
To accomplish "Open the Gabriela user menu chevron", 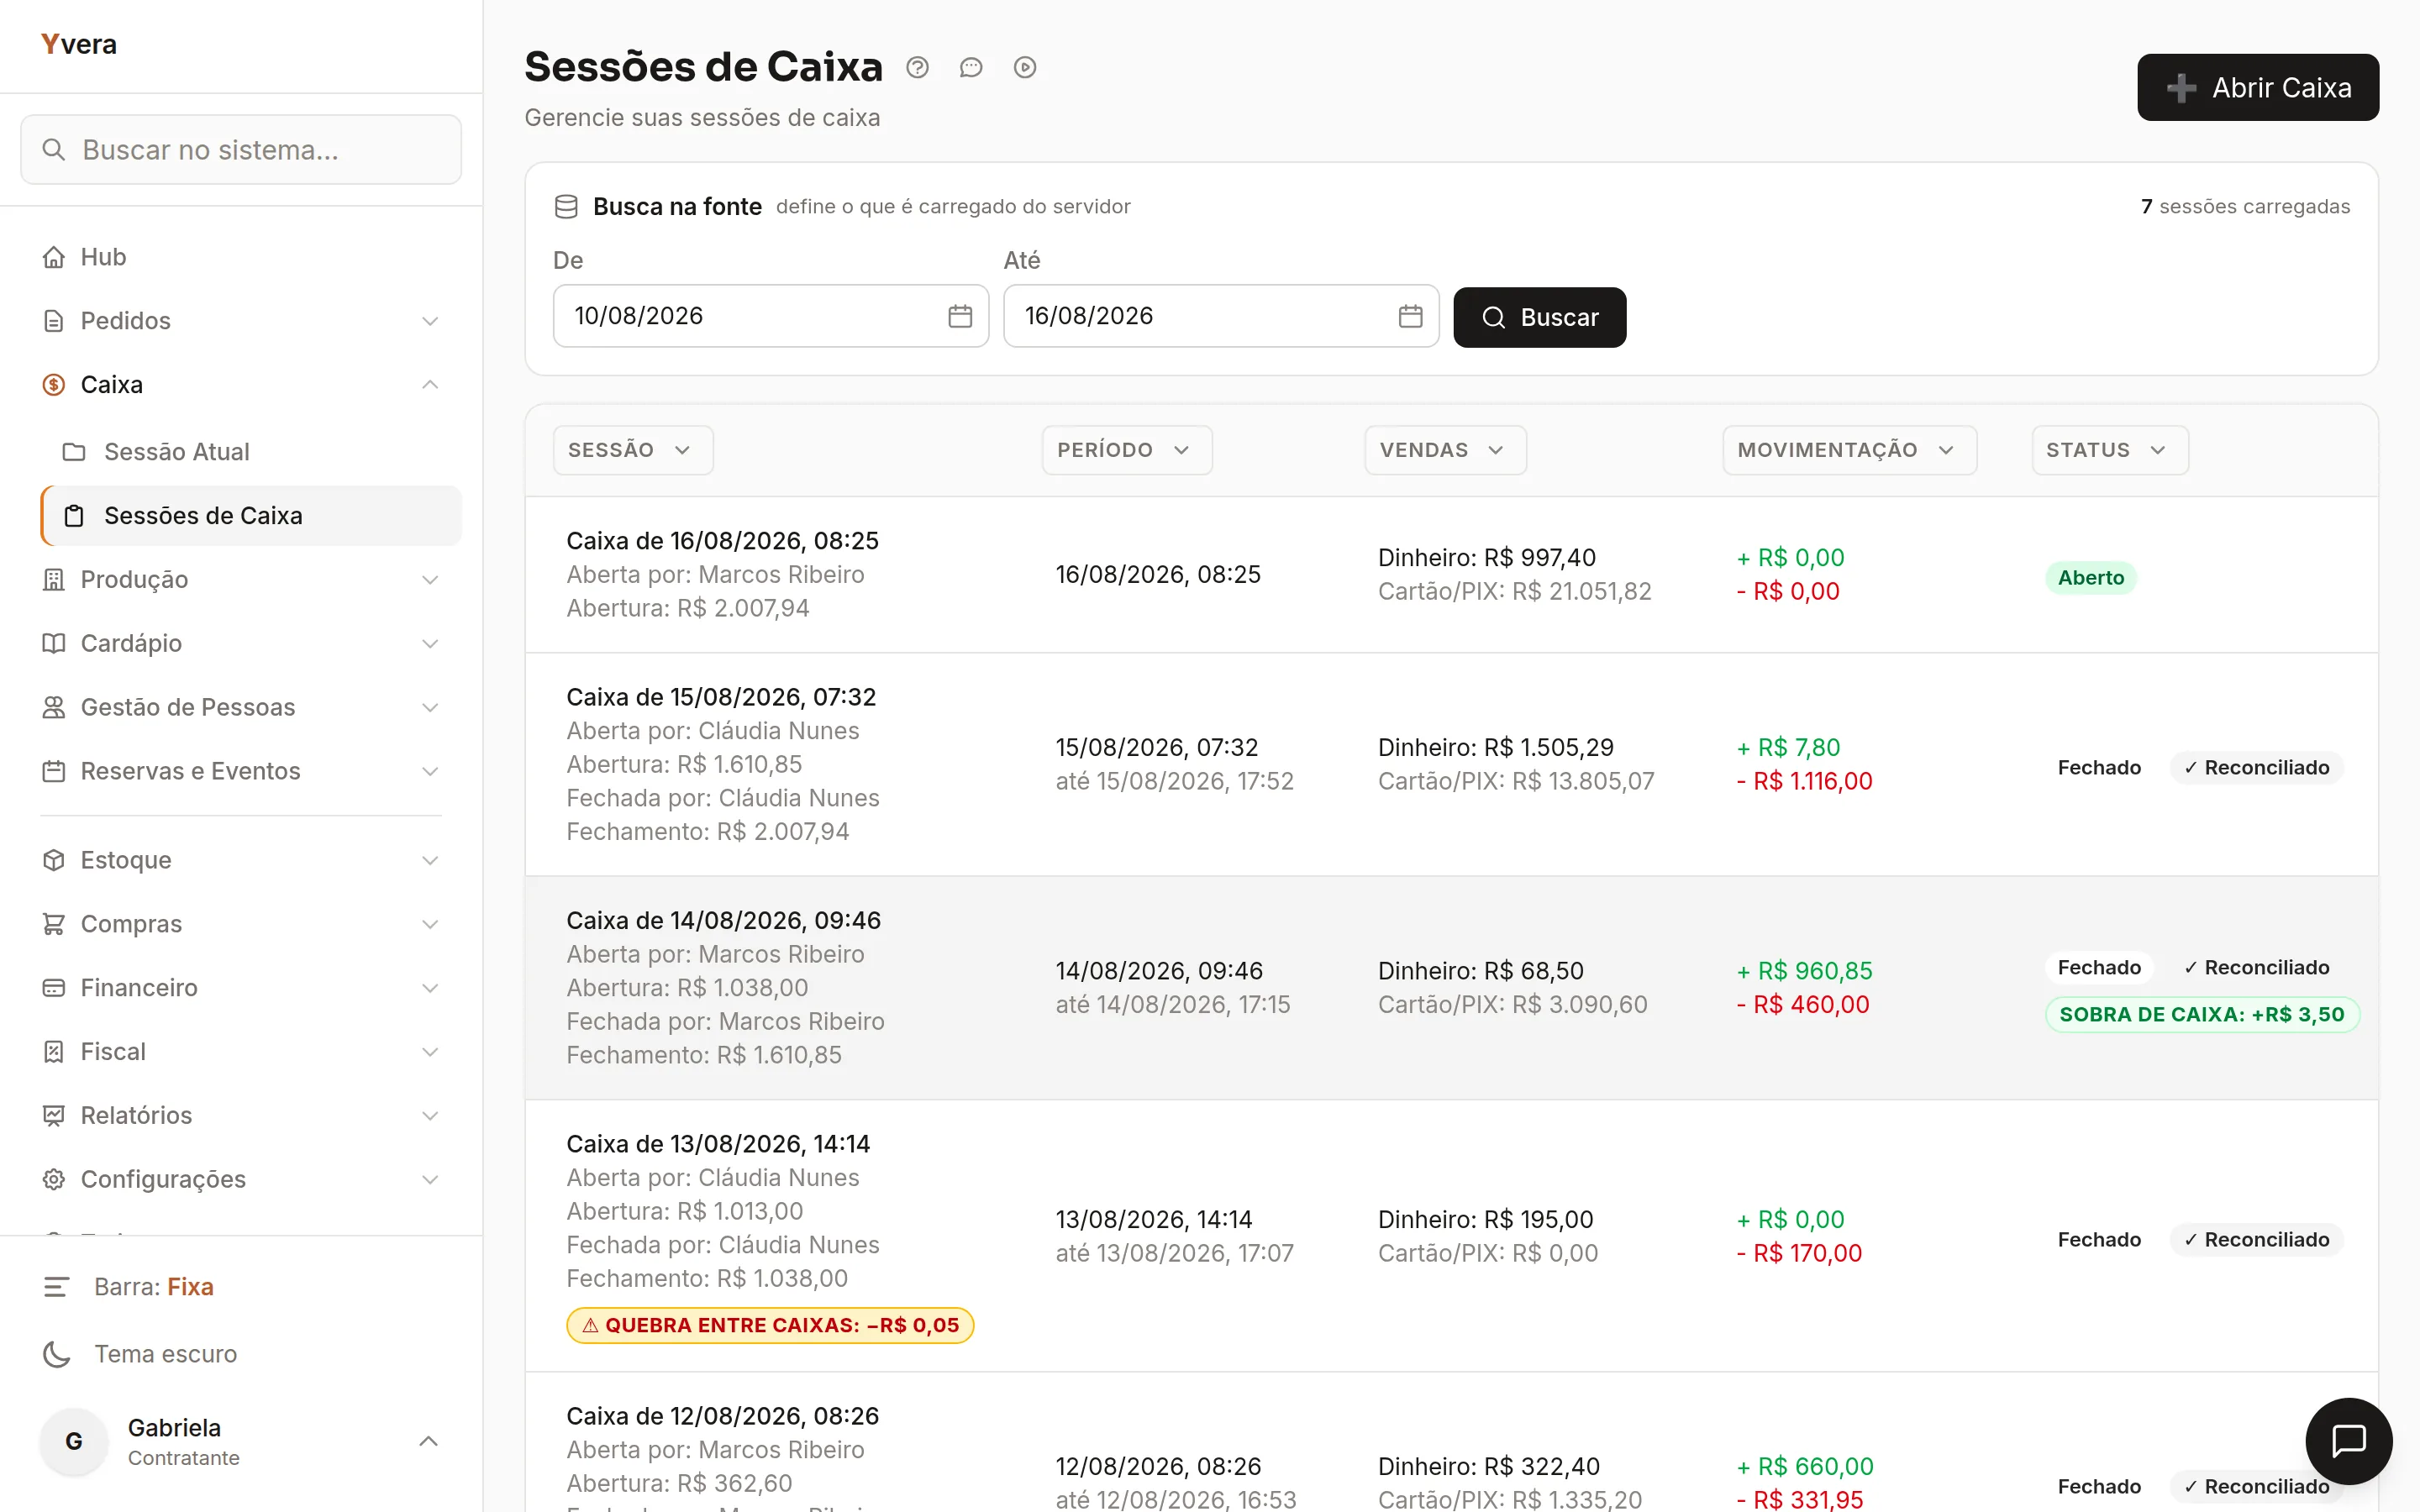I will point(428,1442).
